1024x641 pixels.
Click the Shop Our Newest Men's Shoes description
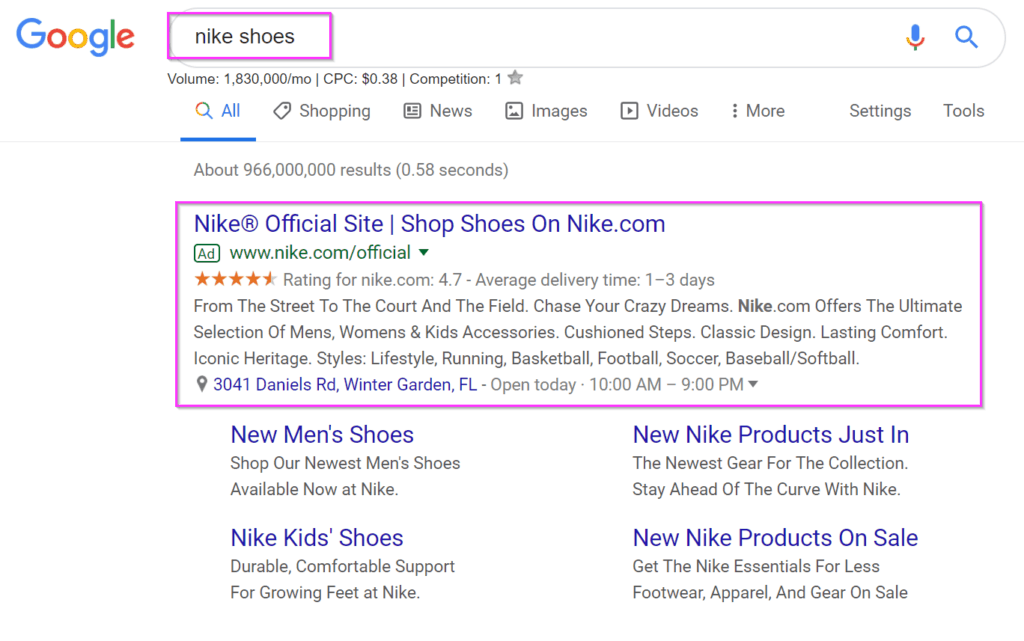tap(345, 463)
